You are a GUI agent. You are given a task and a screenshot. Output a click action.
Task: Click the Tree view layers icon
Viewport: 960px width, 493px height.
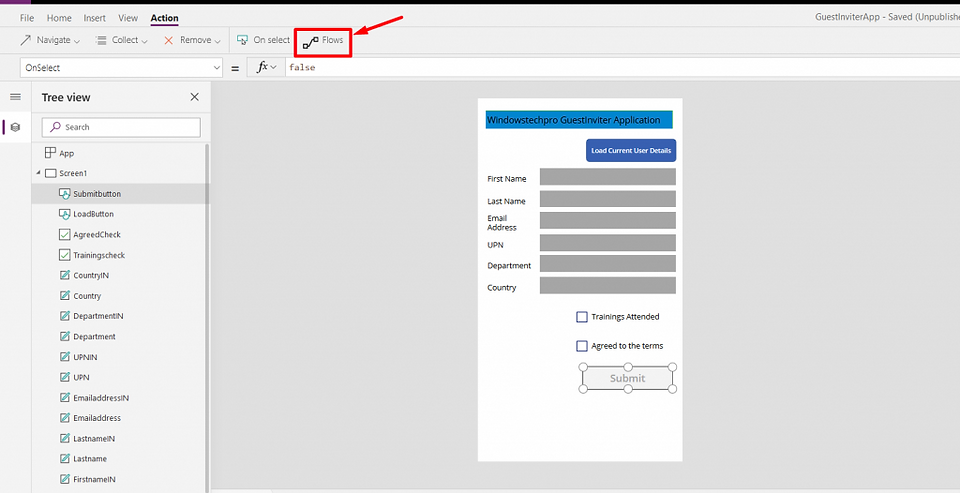15,127
